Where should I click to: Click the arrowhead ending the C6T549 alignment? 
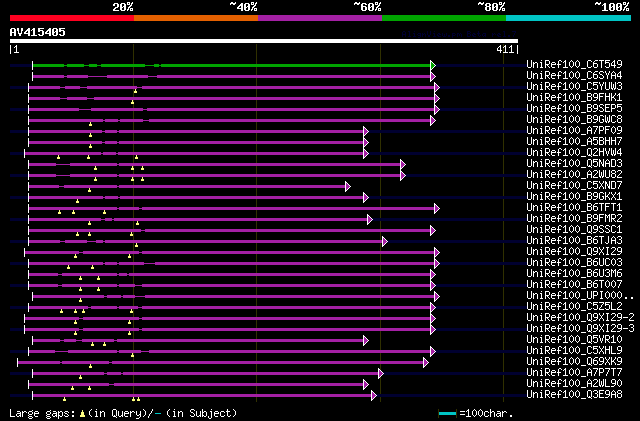pos(433,65)
